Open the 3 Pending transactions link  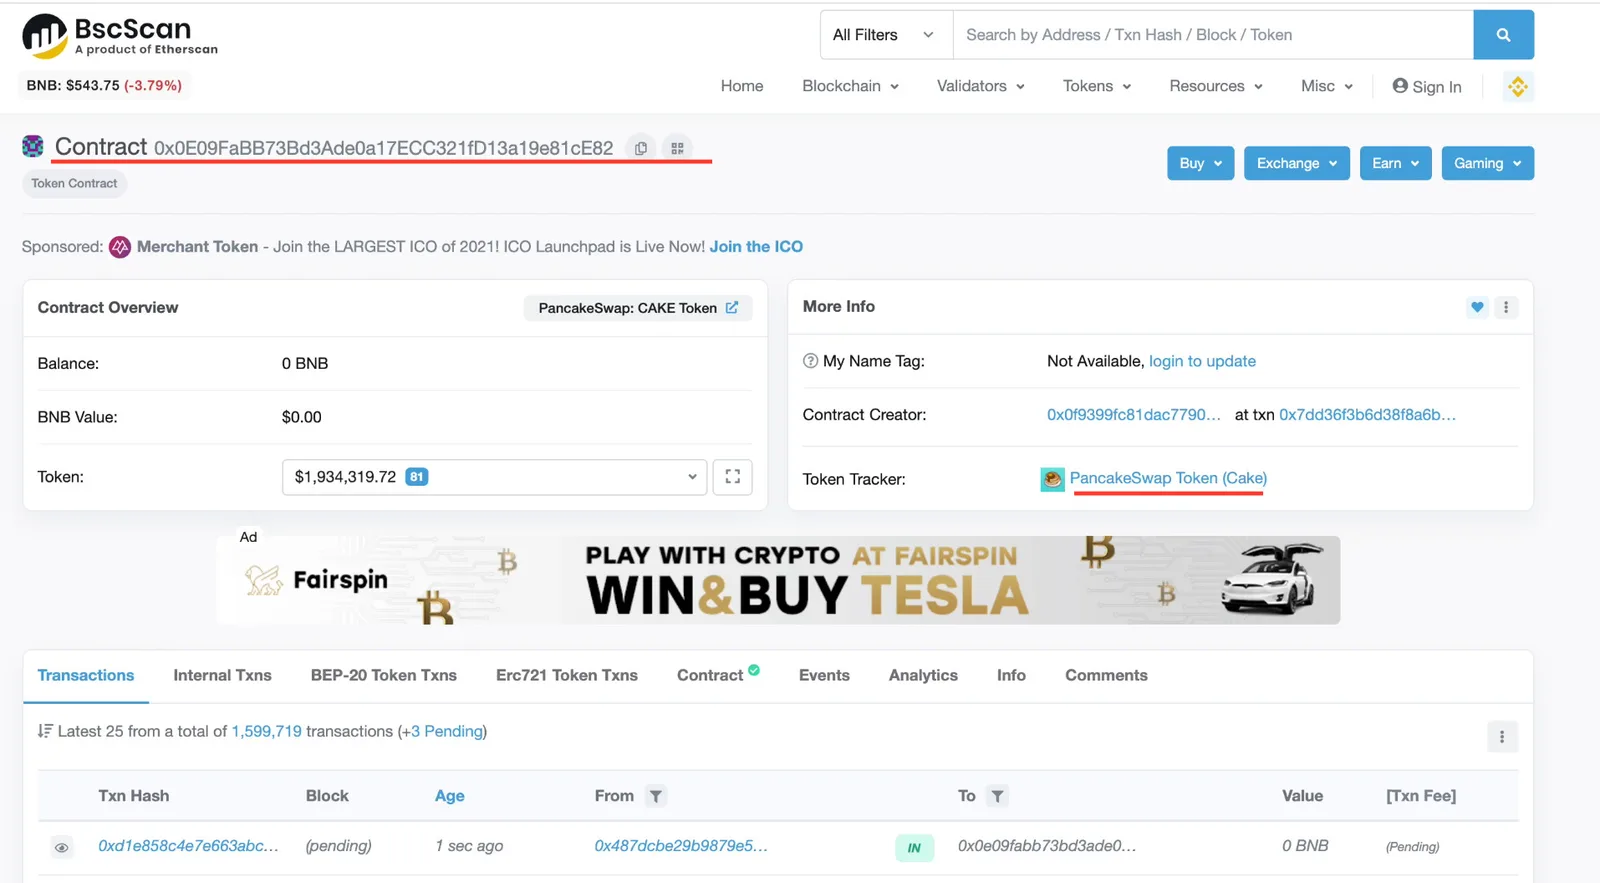click(447, 732)
